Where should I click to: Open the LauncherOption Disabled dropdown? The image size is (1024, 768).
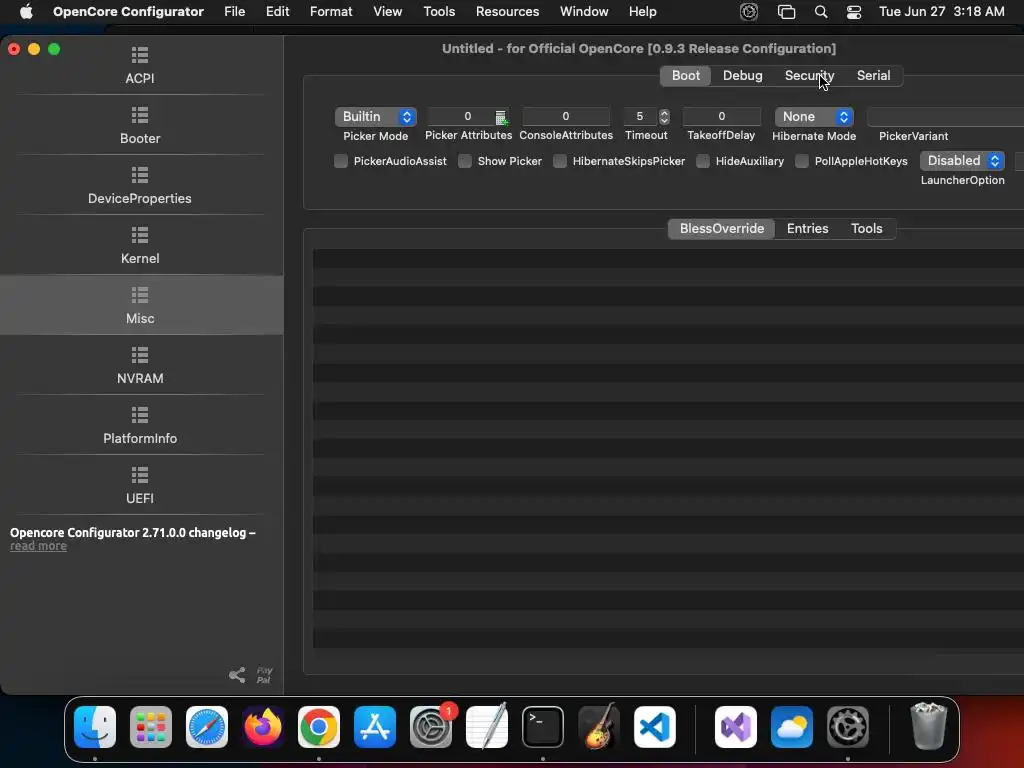[962, 161]
